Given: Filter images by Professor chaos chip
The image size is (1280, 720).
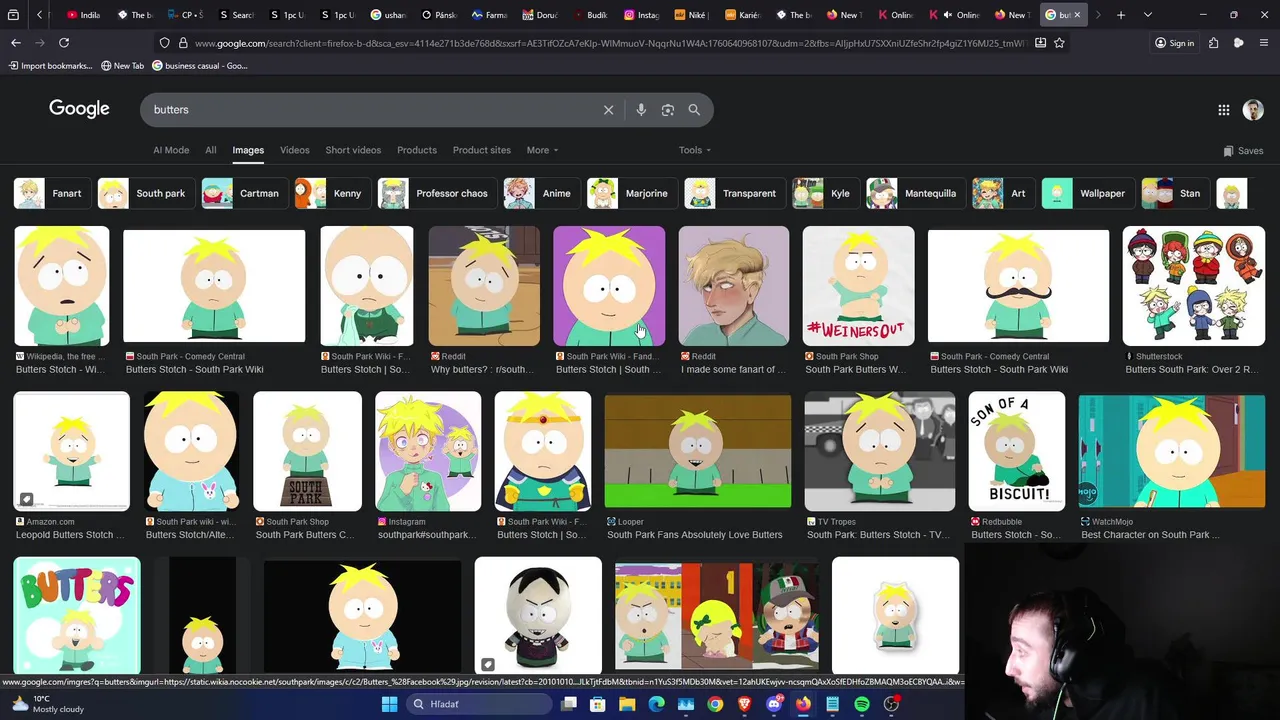Looking at the screenshot, I should coord(437,193).
